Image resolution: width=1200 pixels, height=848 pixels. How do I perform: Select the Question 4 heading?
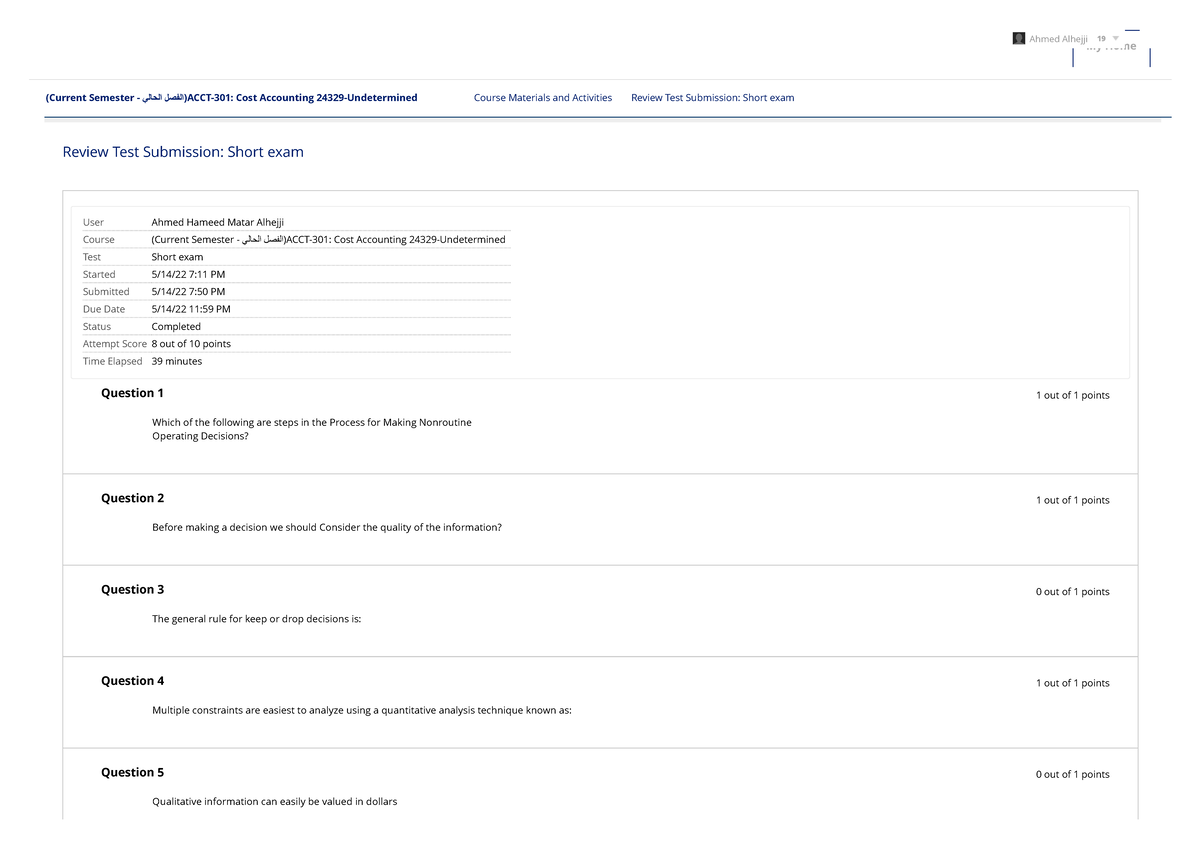(132, 681)
